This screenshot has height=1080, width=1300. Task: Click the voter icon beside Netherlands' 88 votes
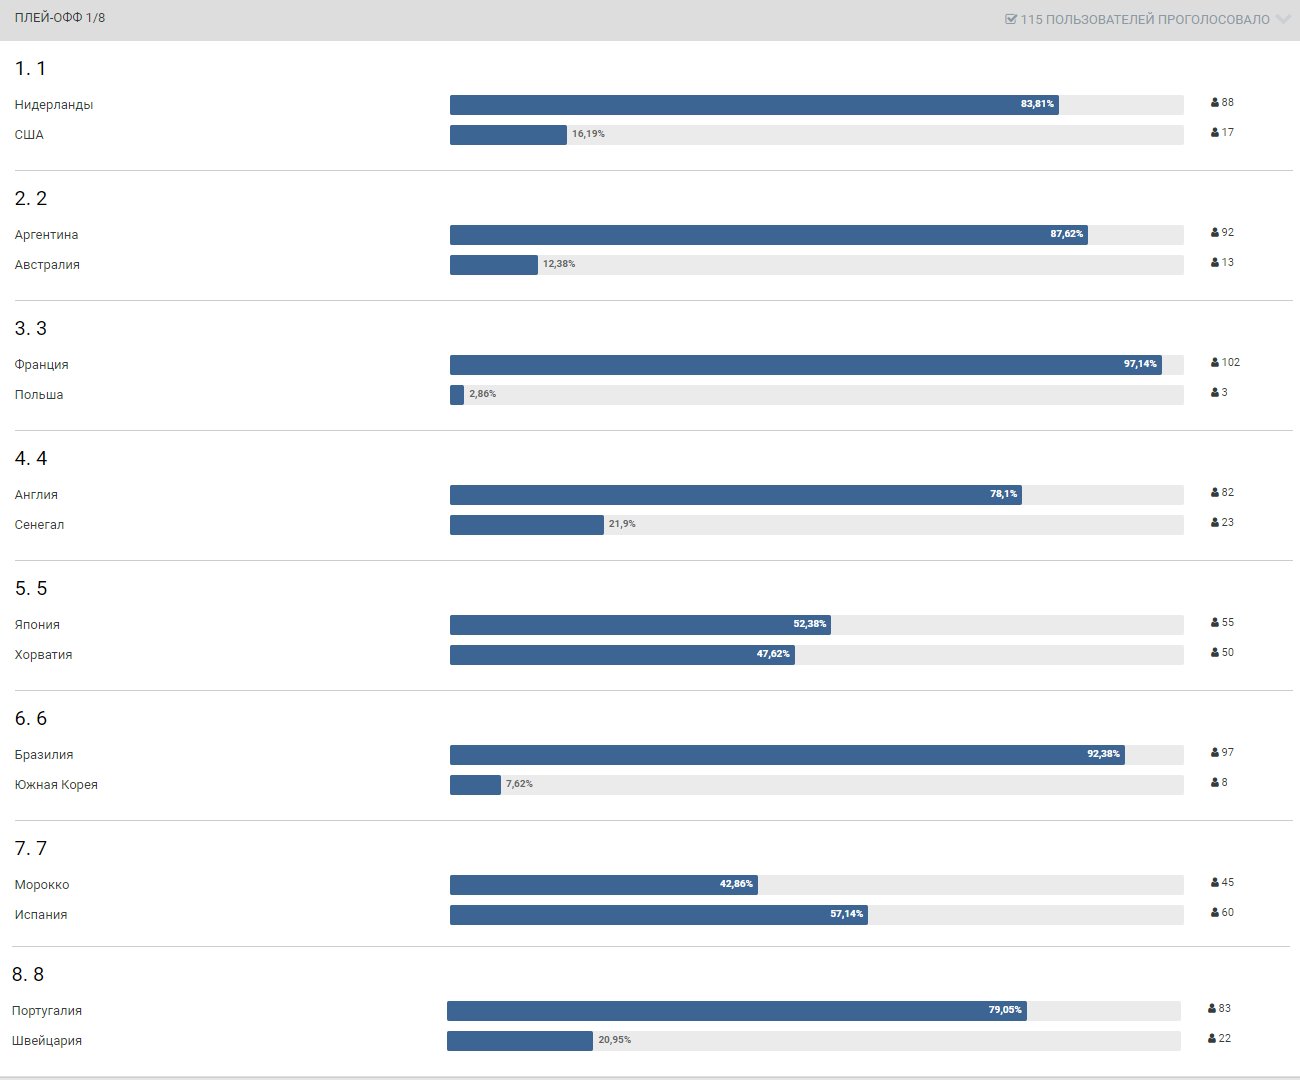coord(1215,103)
